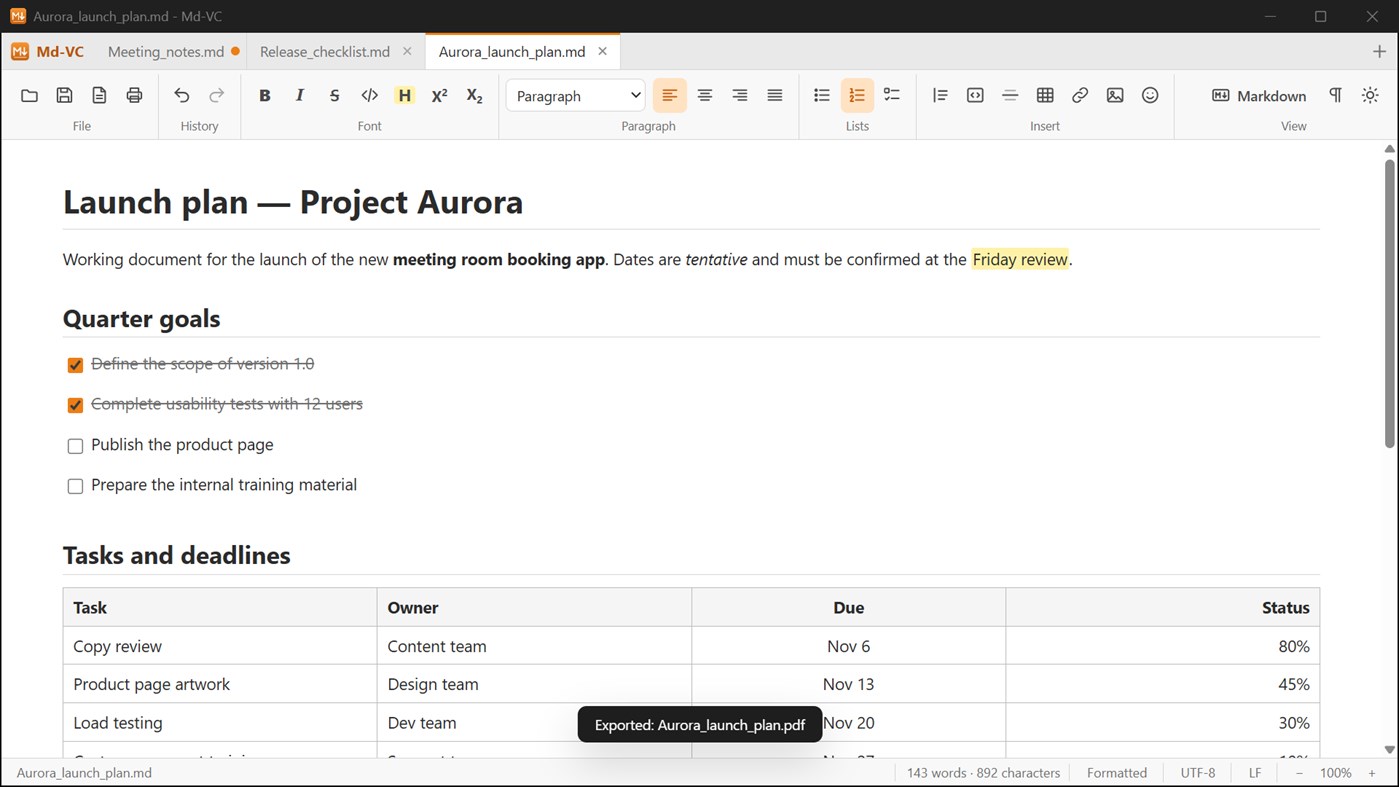Open the Paragraph style dropdown
The image size is (1399, 787).
click(x=576, y=95)
